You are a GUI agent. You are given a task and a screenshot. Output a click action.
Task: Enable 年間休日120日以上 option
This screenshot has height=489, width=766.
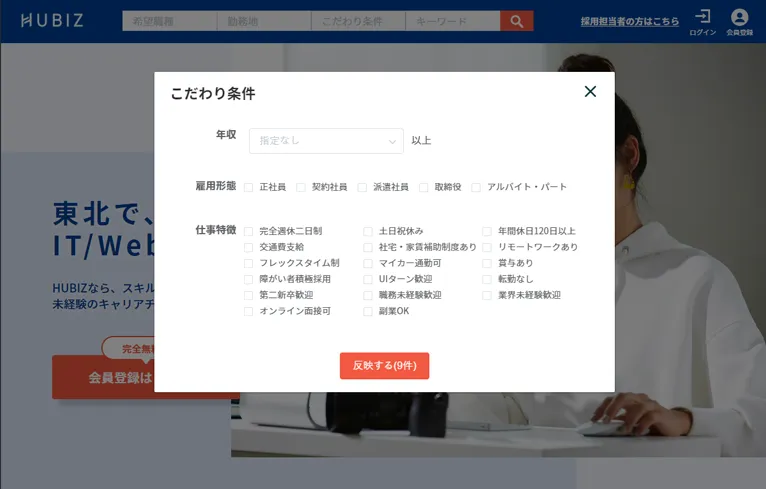point(487,232)
